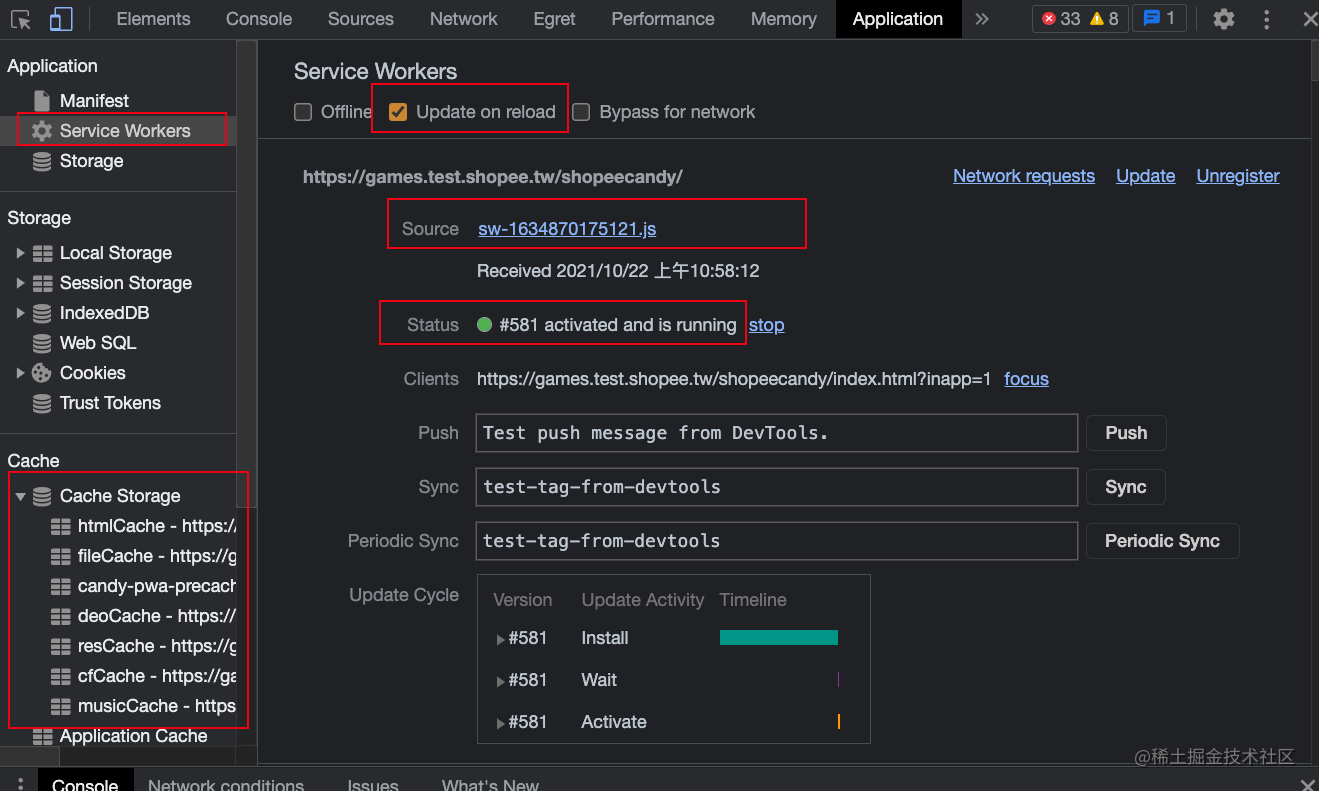
Task: Click the Periodic Sync input field
Action: [x=777, y=541]
